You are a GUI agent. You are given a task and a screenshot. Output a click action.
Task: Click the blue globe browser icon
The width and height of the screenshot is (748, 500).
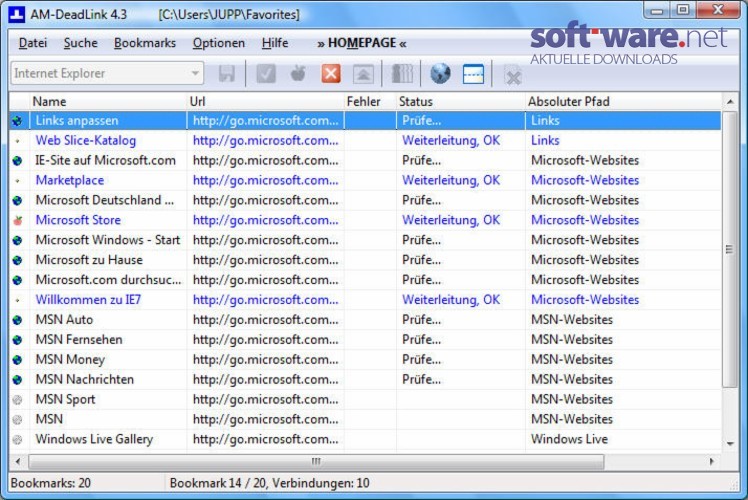[440, 74]
